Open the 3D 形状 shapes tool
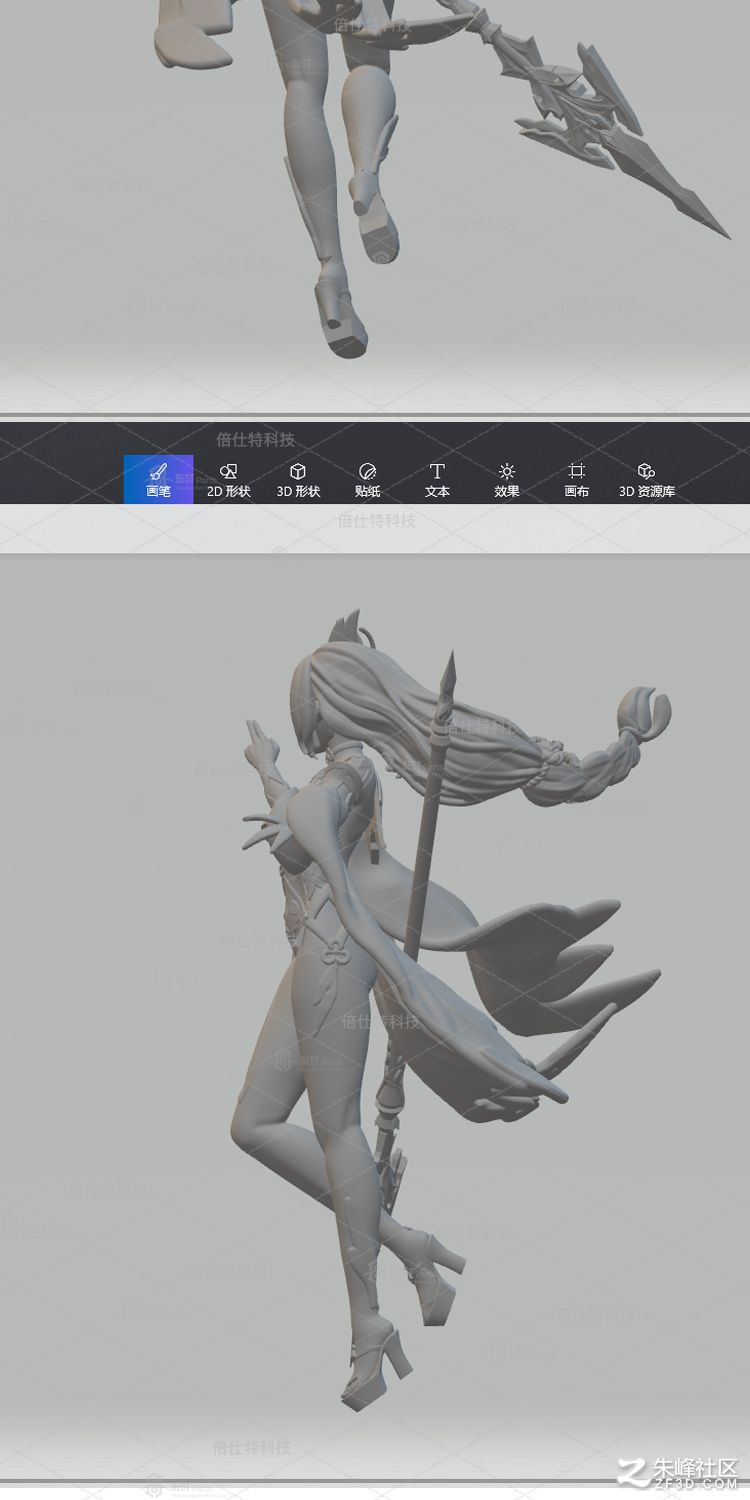This screenshot has width=750, height=1500. click(298, 479)
